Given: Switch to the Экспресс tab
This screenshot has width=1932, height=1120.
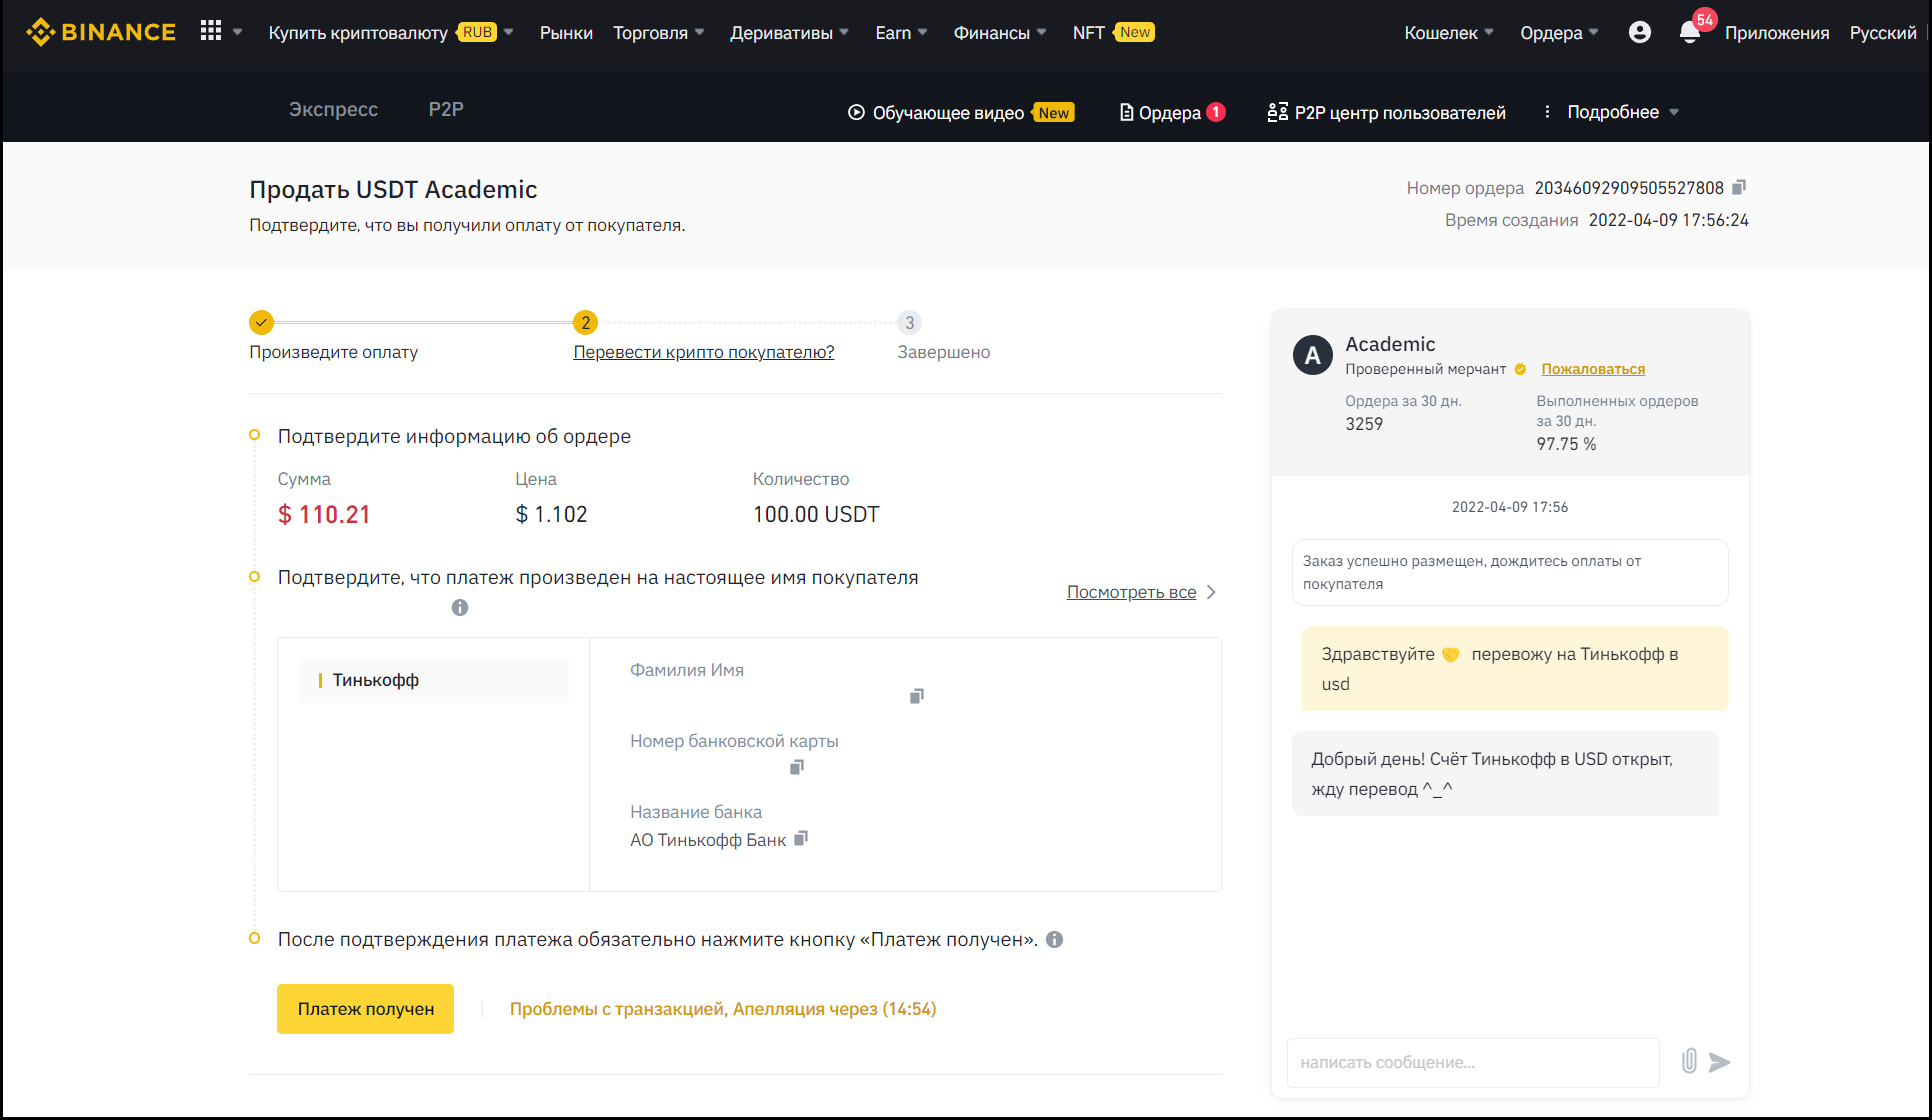Looking at the screenshot, I should [x=333, y=109].
